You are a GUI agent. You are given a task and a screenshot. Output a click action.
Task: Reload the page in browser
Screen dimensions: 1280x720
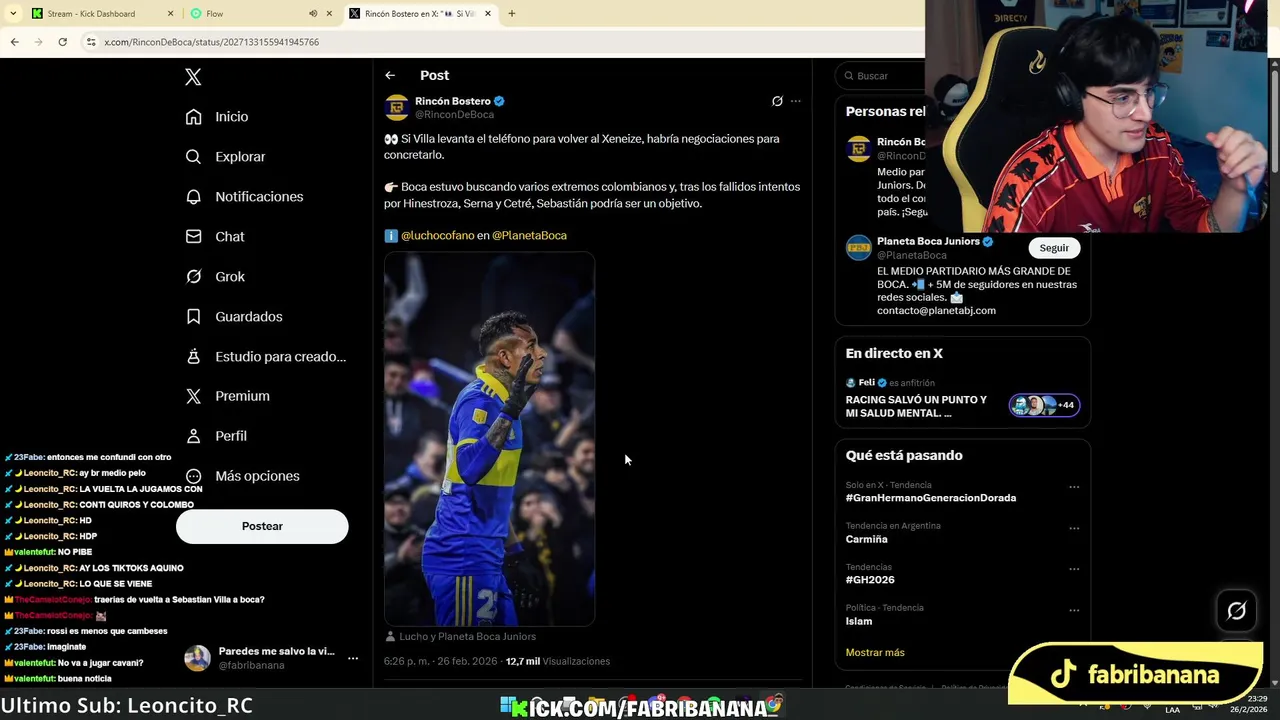coord(62,42)
